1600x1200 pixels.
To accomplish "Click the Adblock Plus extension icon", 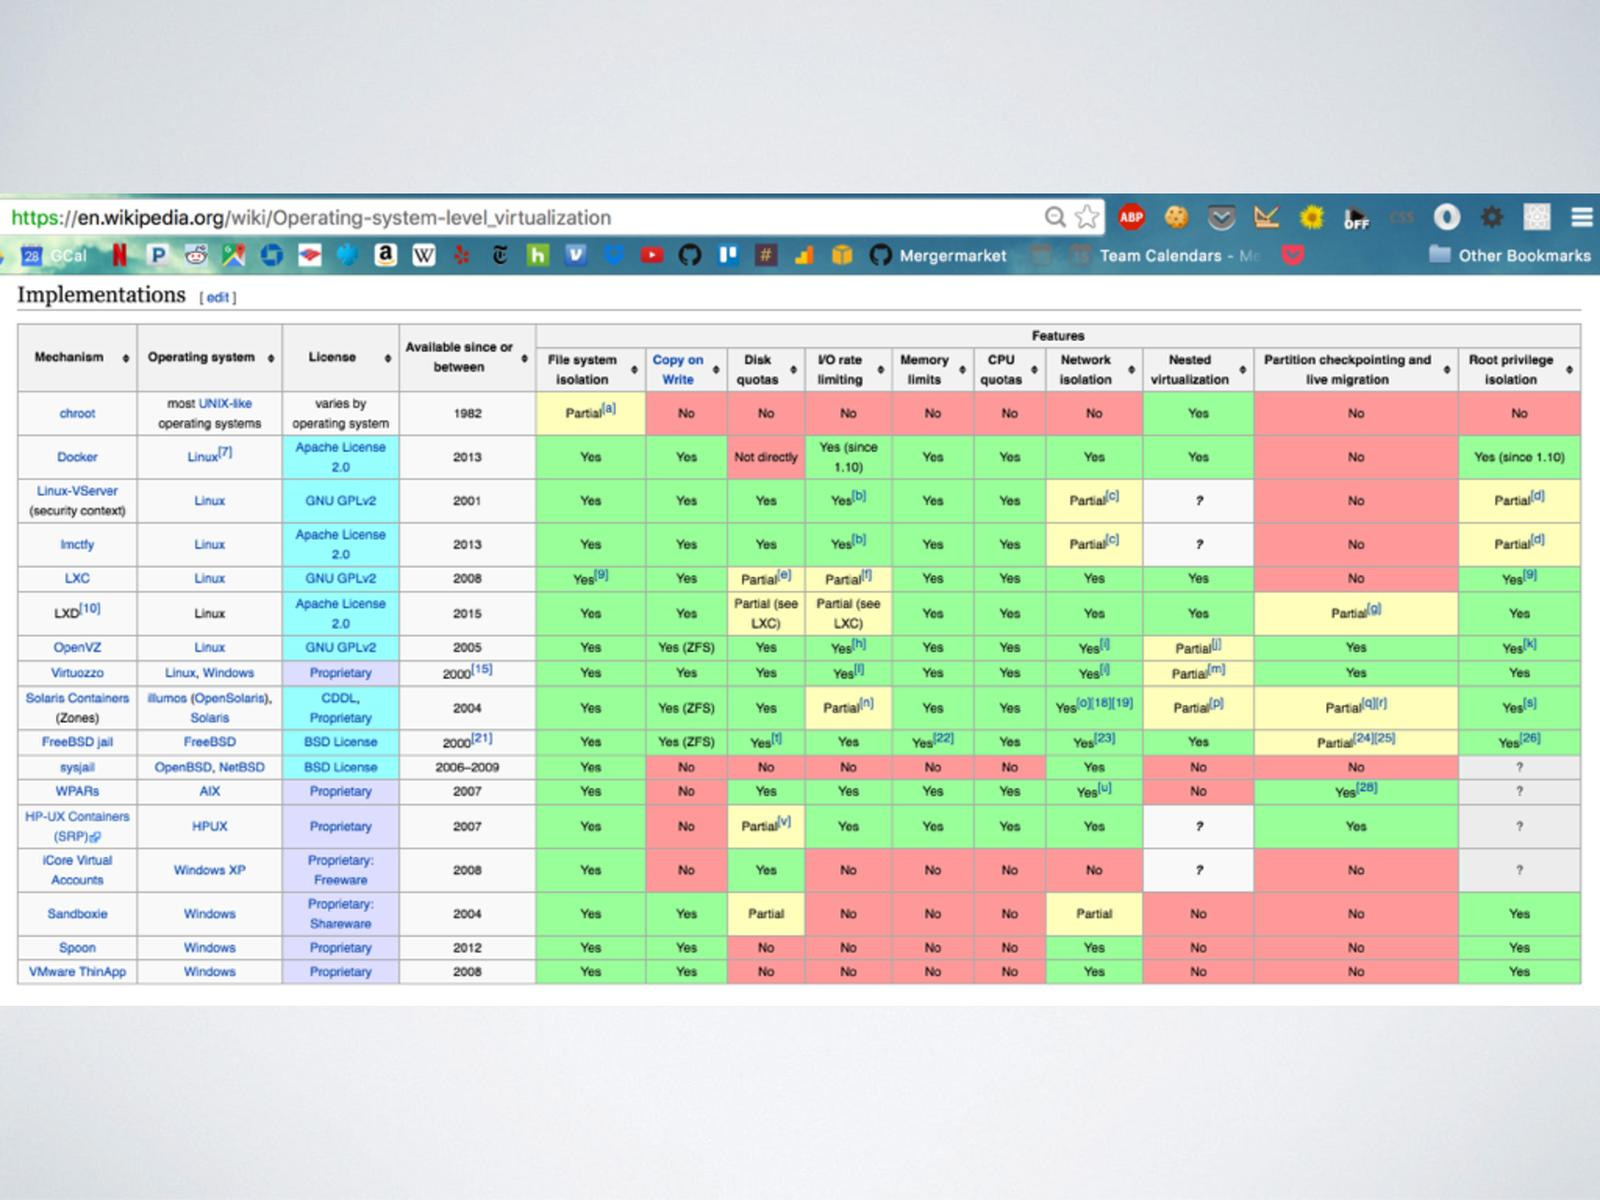I will pos(1131,217).
